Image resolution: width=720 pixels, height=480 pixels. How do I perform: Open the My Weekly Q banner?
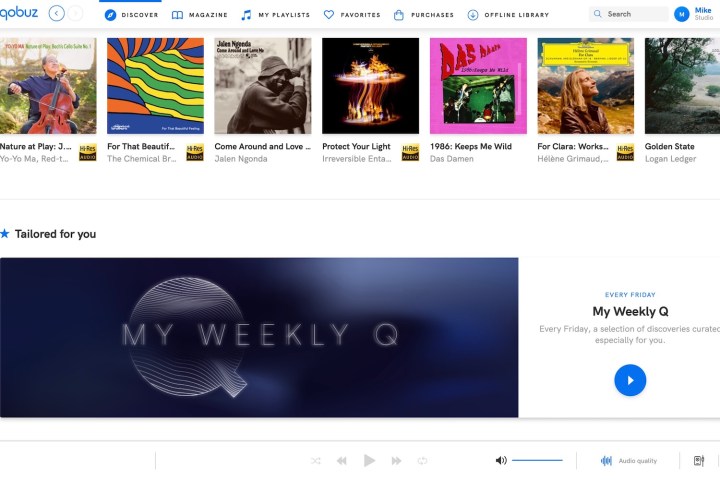point(259,338)
